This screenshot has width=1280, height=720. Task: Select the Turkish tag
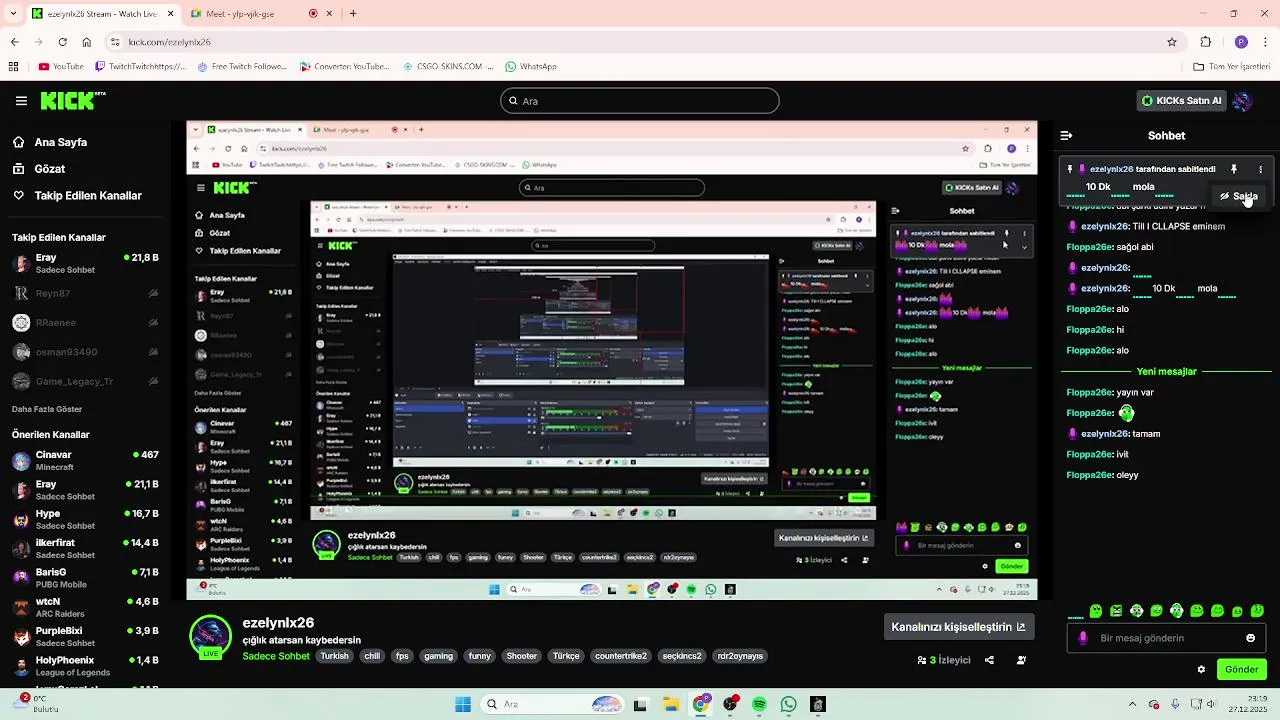click(x=334, y=656)
